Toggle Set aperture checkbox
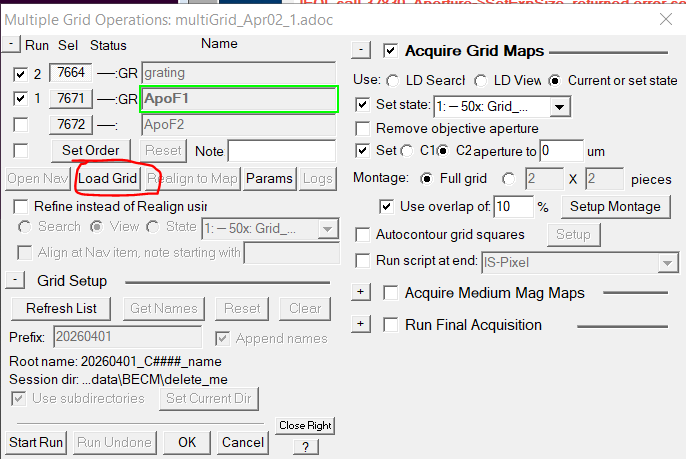686x459 pixels. [x=362, y=151]
